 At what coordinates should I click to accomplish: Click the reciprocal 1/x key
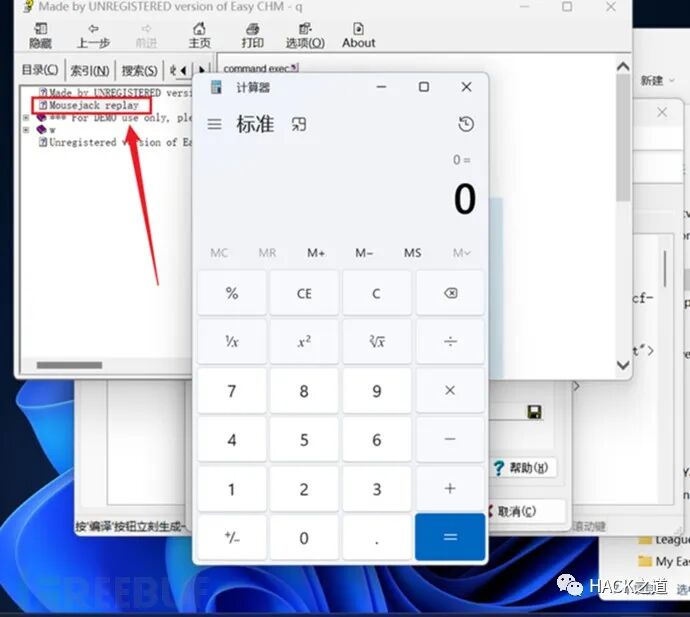(x=232, y=342)
